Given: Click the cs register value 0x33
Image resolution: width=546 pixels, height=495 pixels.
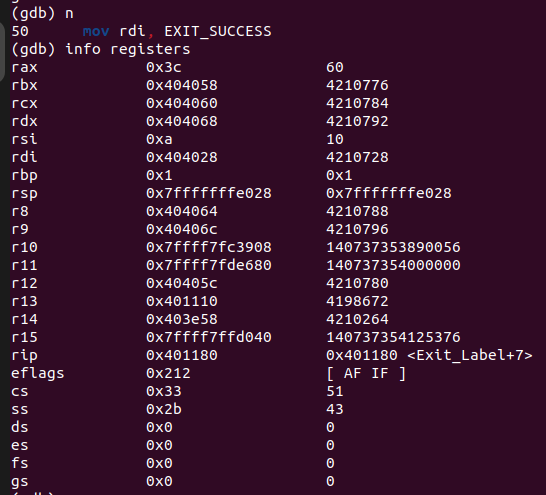Looking at the screenshot, I should tap(164, 391).
